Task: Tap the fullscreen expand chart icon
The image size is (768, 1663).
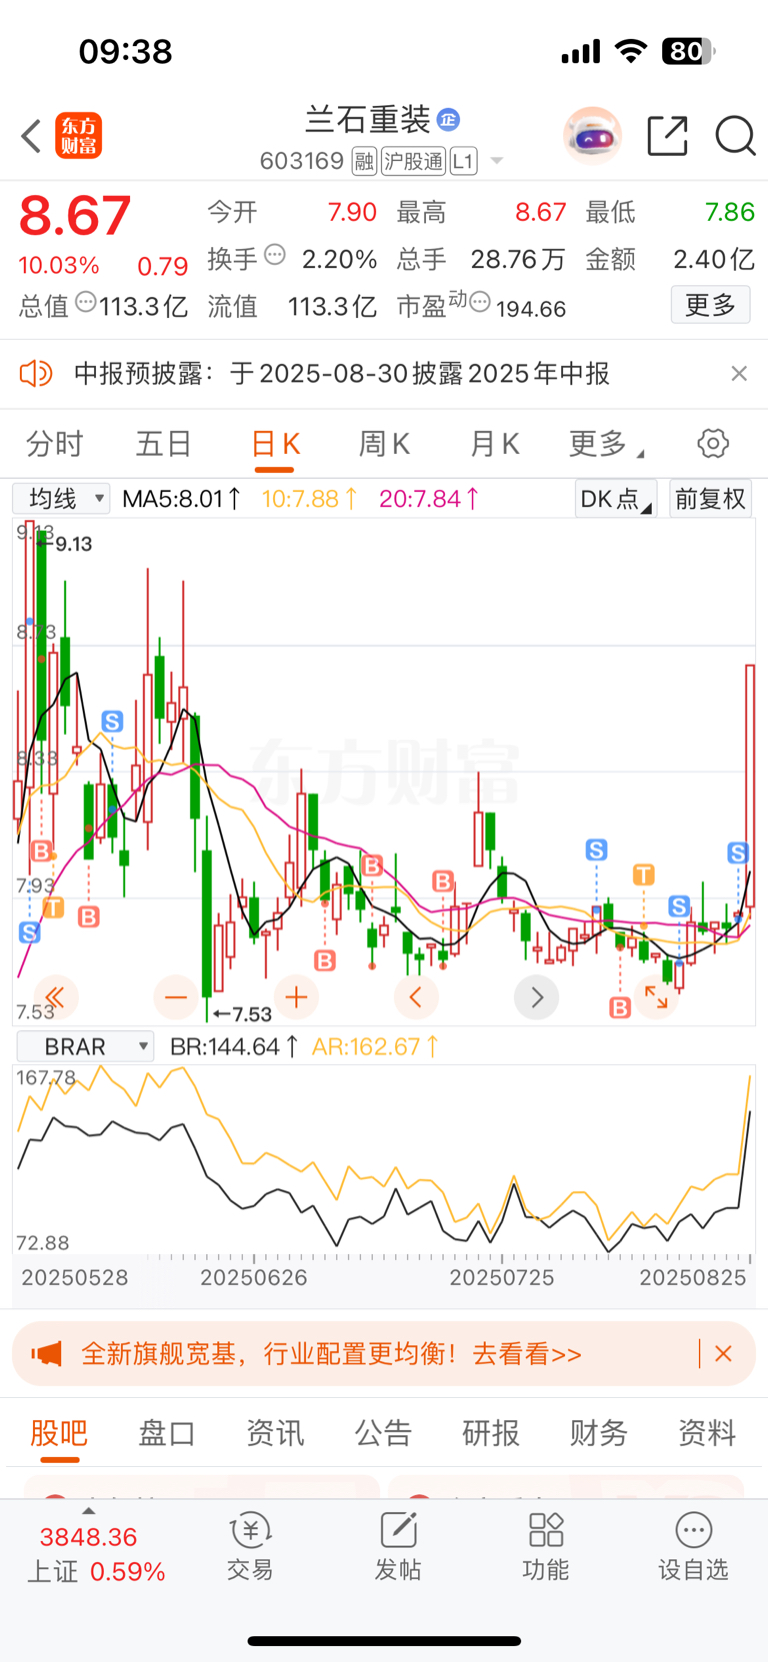Action: pyautogui.click(x=656, y=996)
